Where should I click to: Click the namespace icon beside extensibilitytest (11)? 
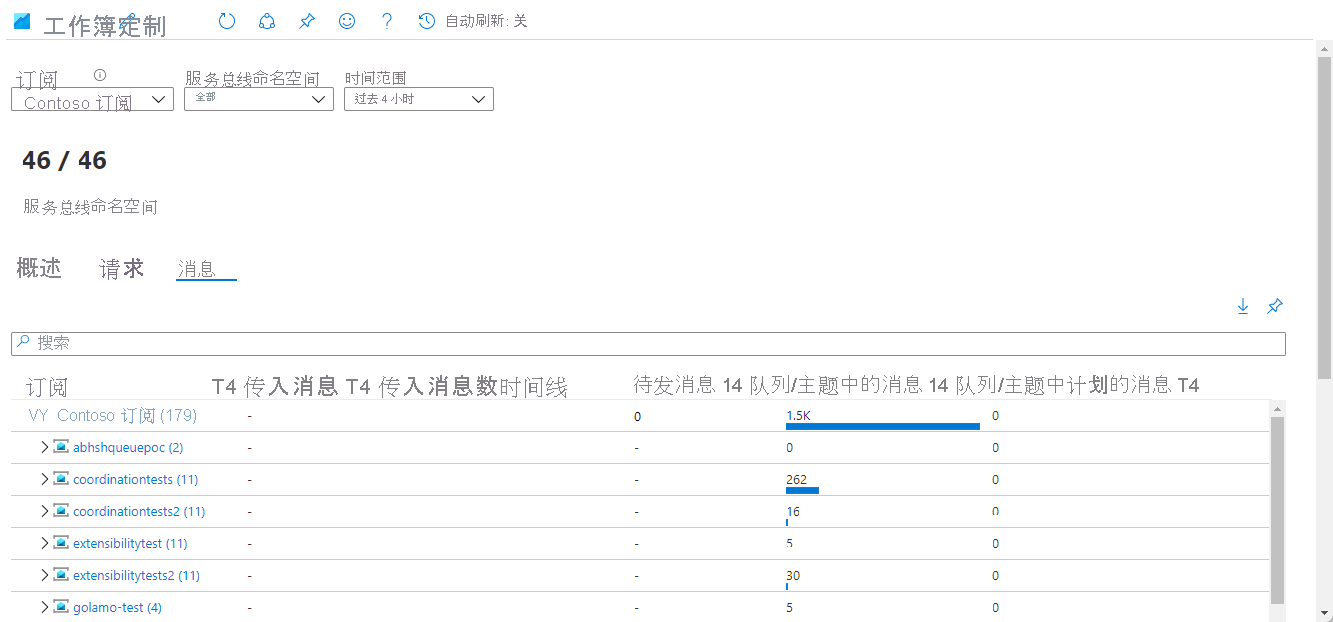61,543
